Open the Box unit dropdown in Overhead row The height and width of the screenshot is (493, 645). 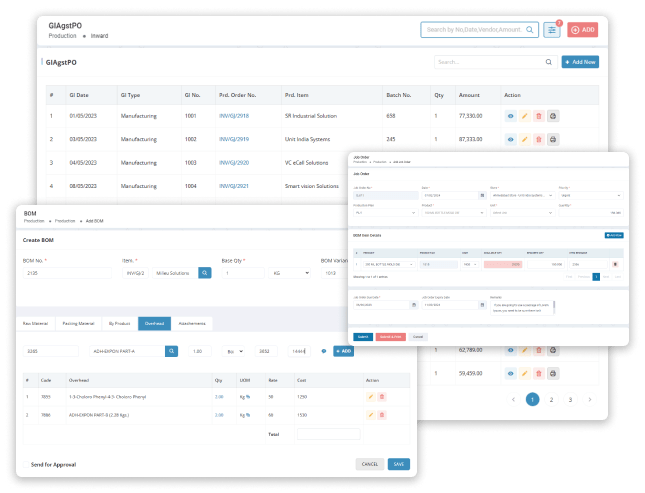[234, 351]
